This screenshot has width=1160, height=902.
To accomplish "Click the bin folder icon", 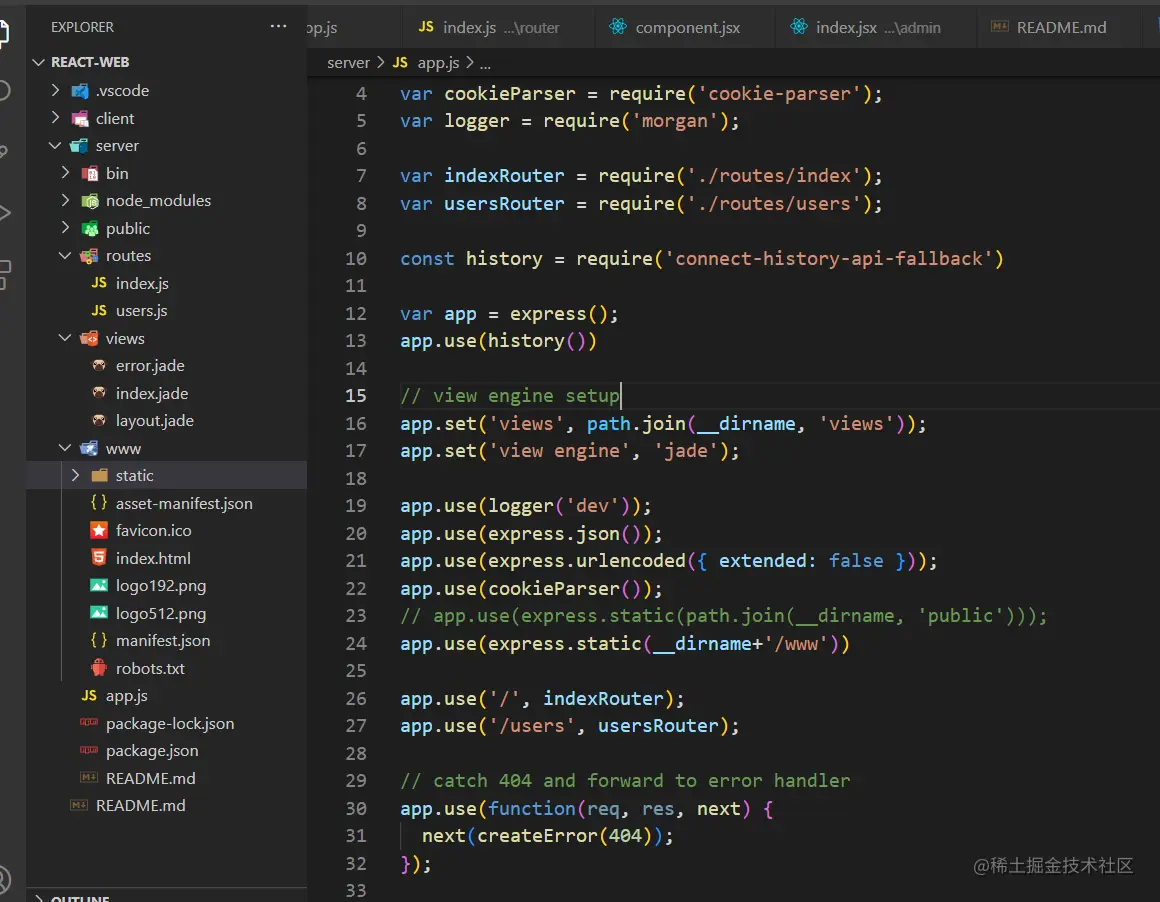I will pos(90,174).
